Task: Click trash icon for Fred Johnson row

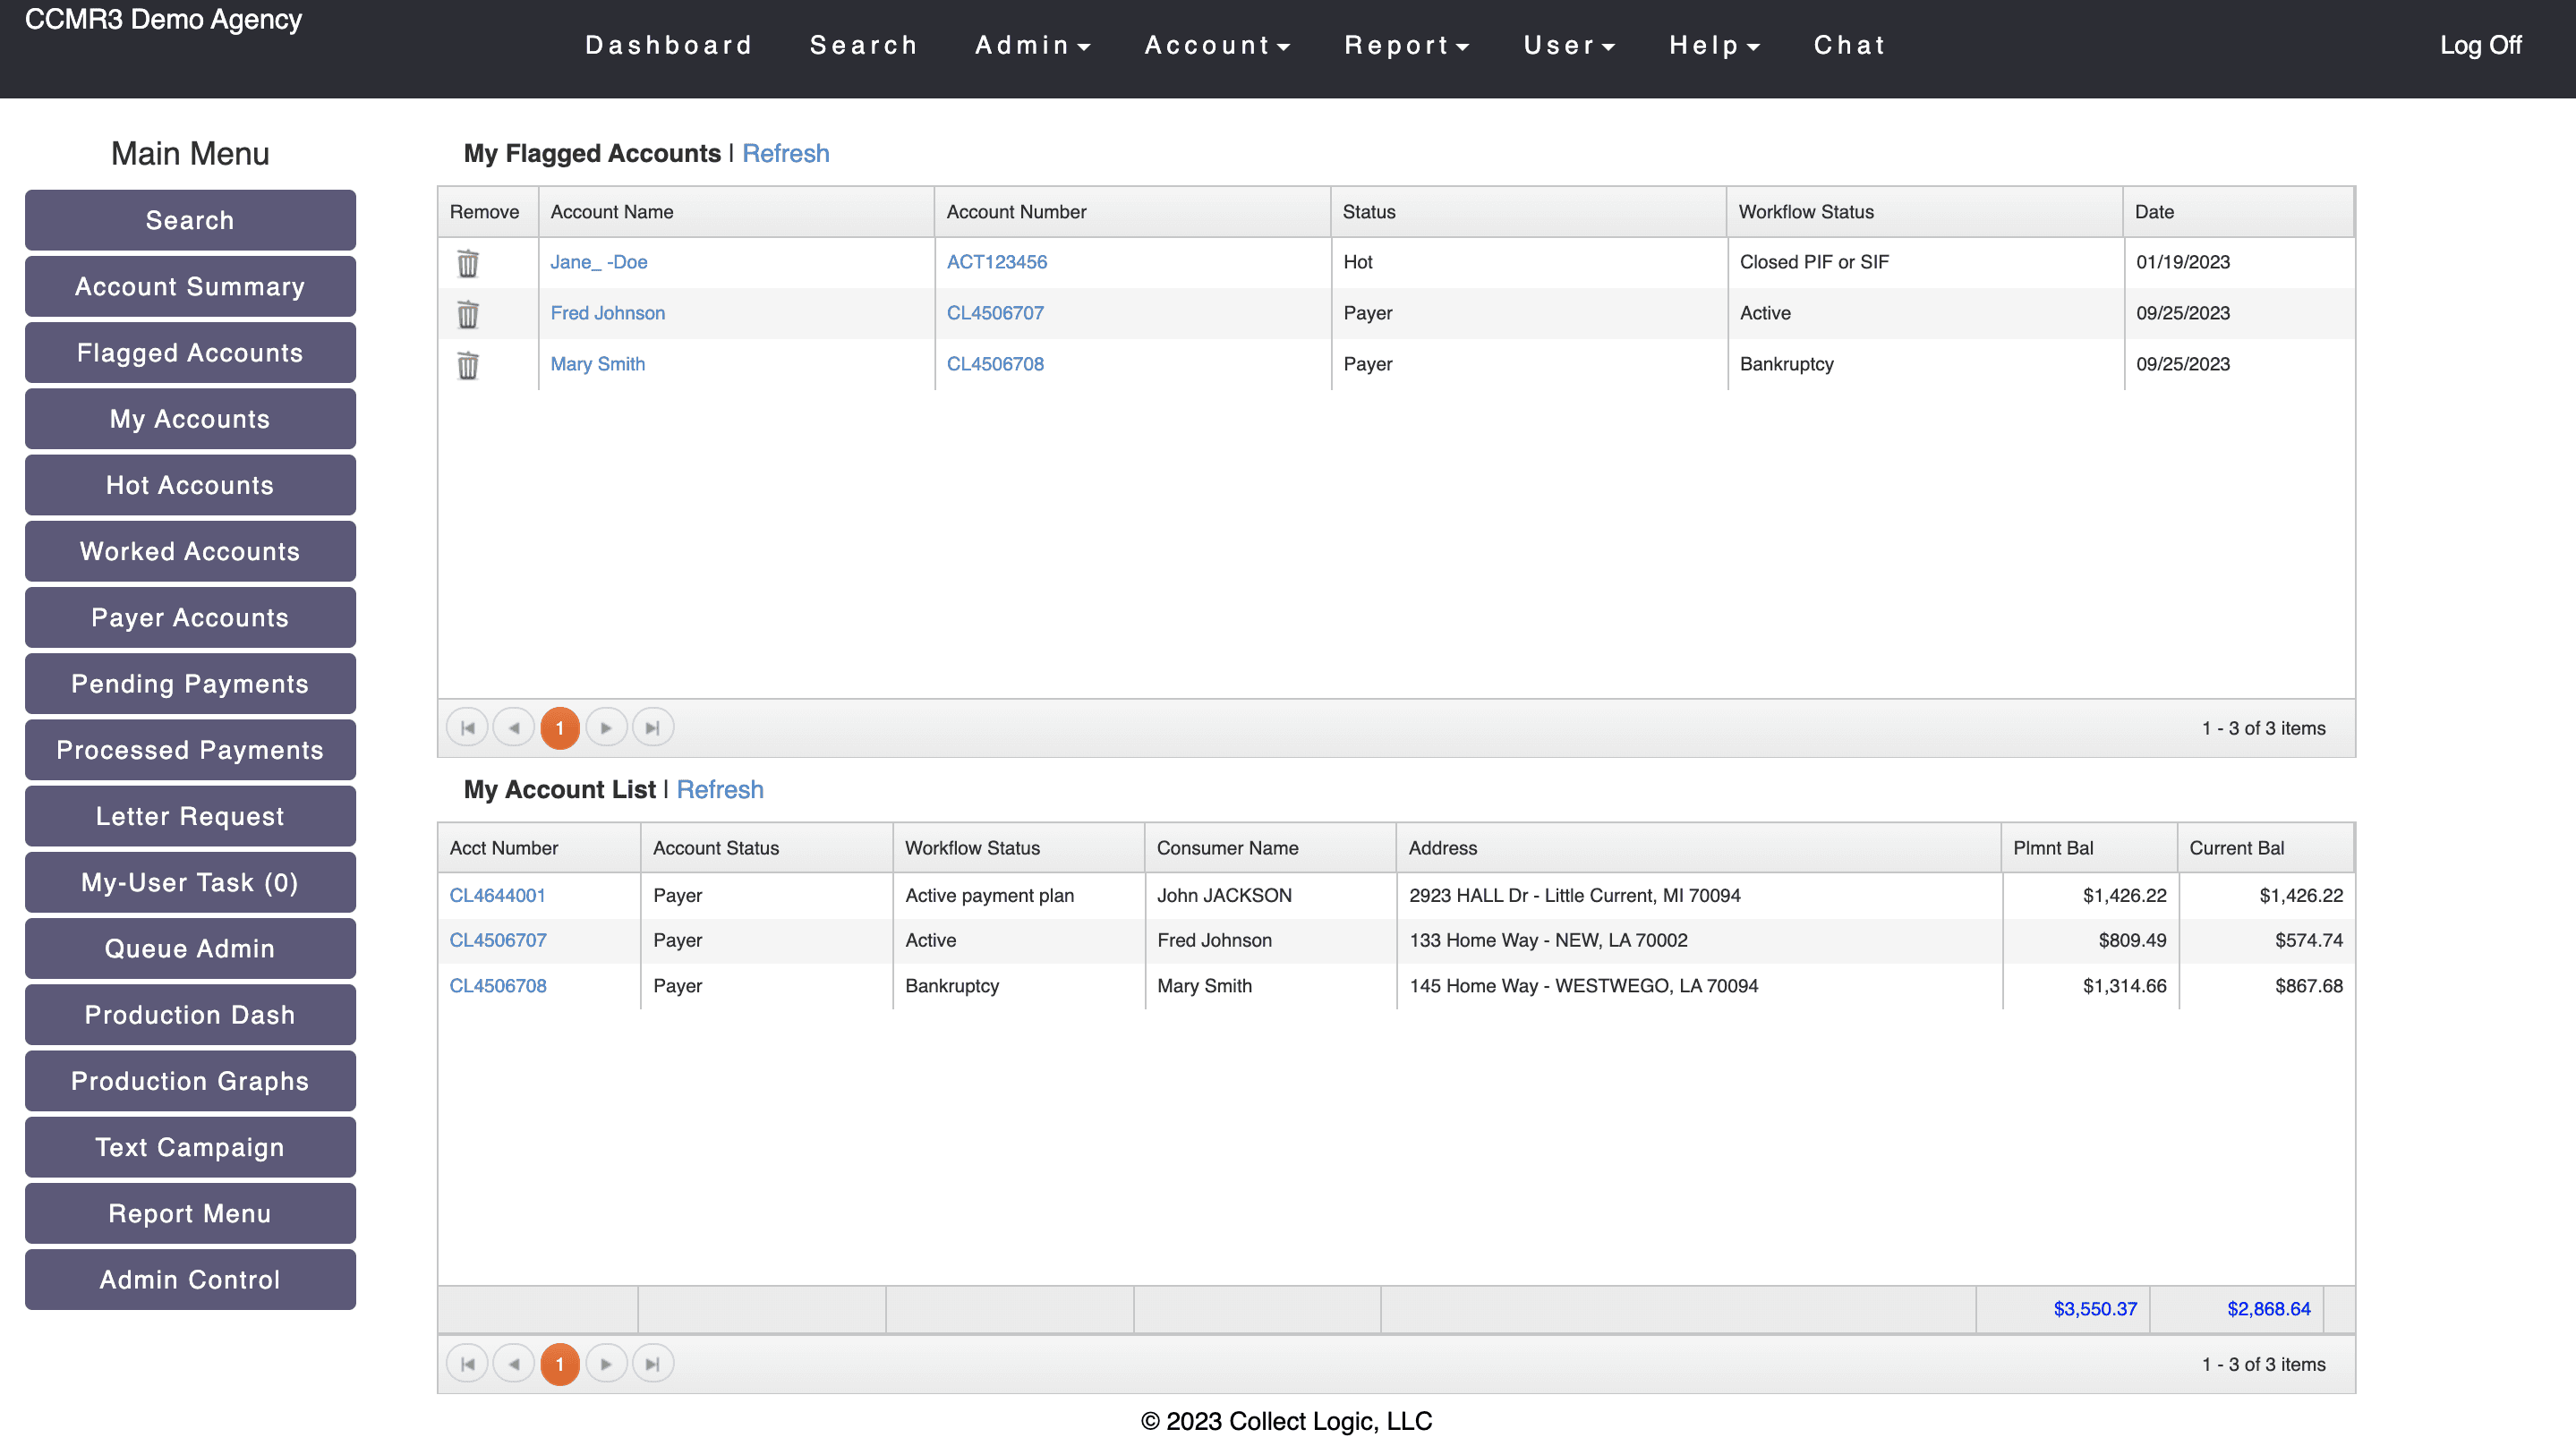Action: [x=467, y=314]
